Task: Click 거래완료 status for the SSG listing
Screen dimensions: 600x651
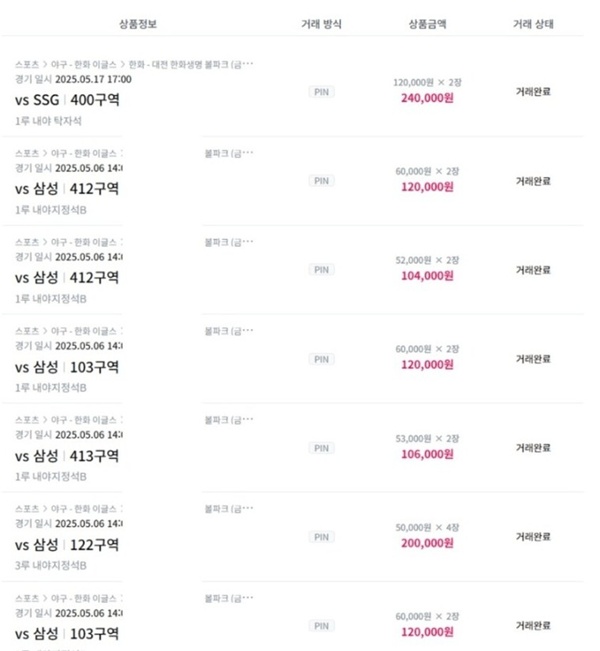Action: pos(533,92)
